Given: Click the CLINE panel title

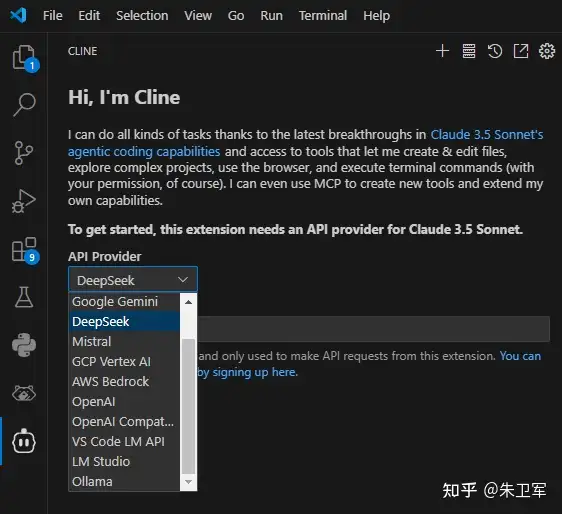Looking at the screenshot, I should point(82,51).
